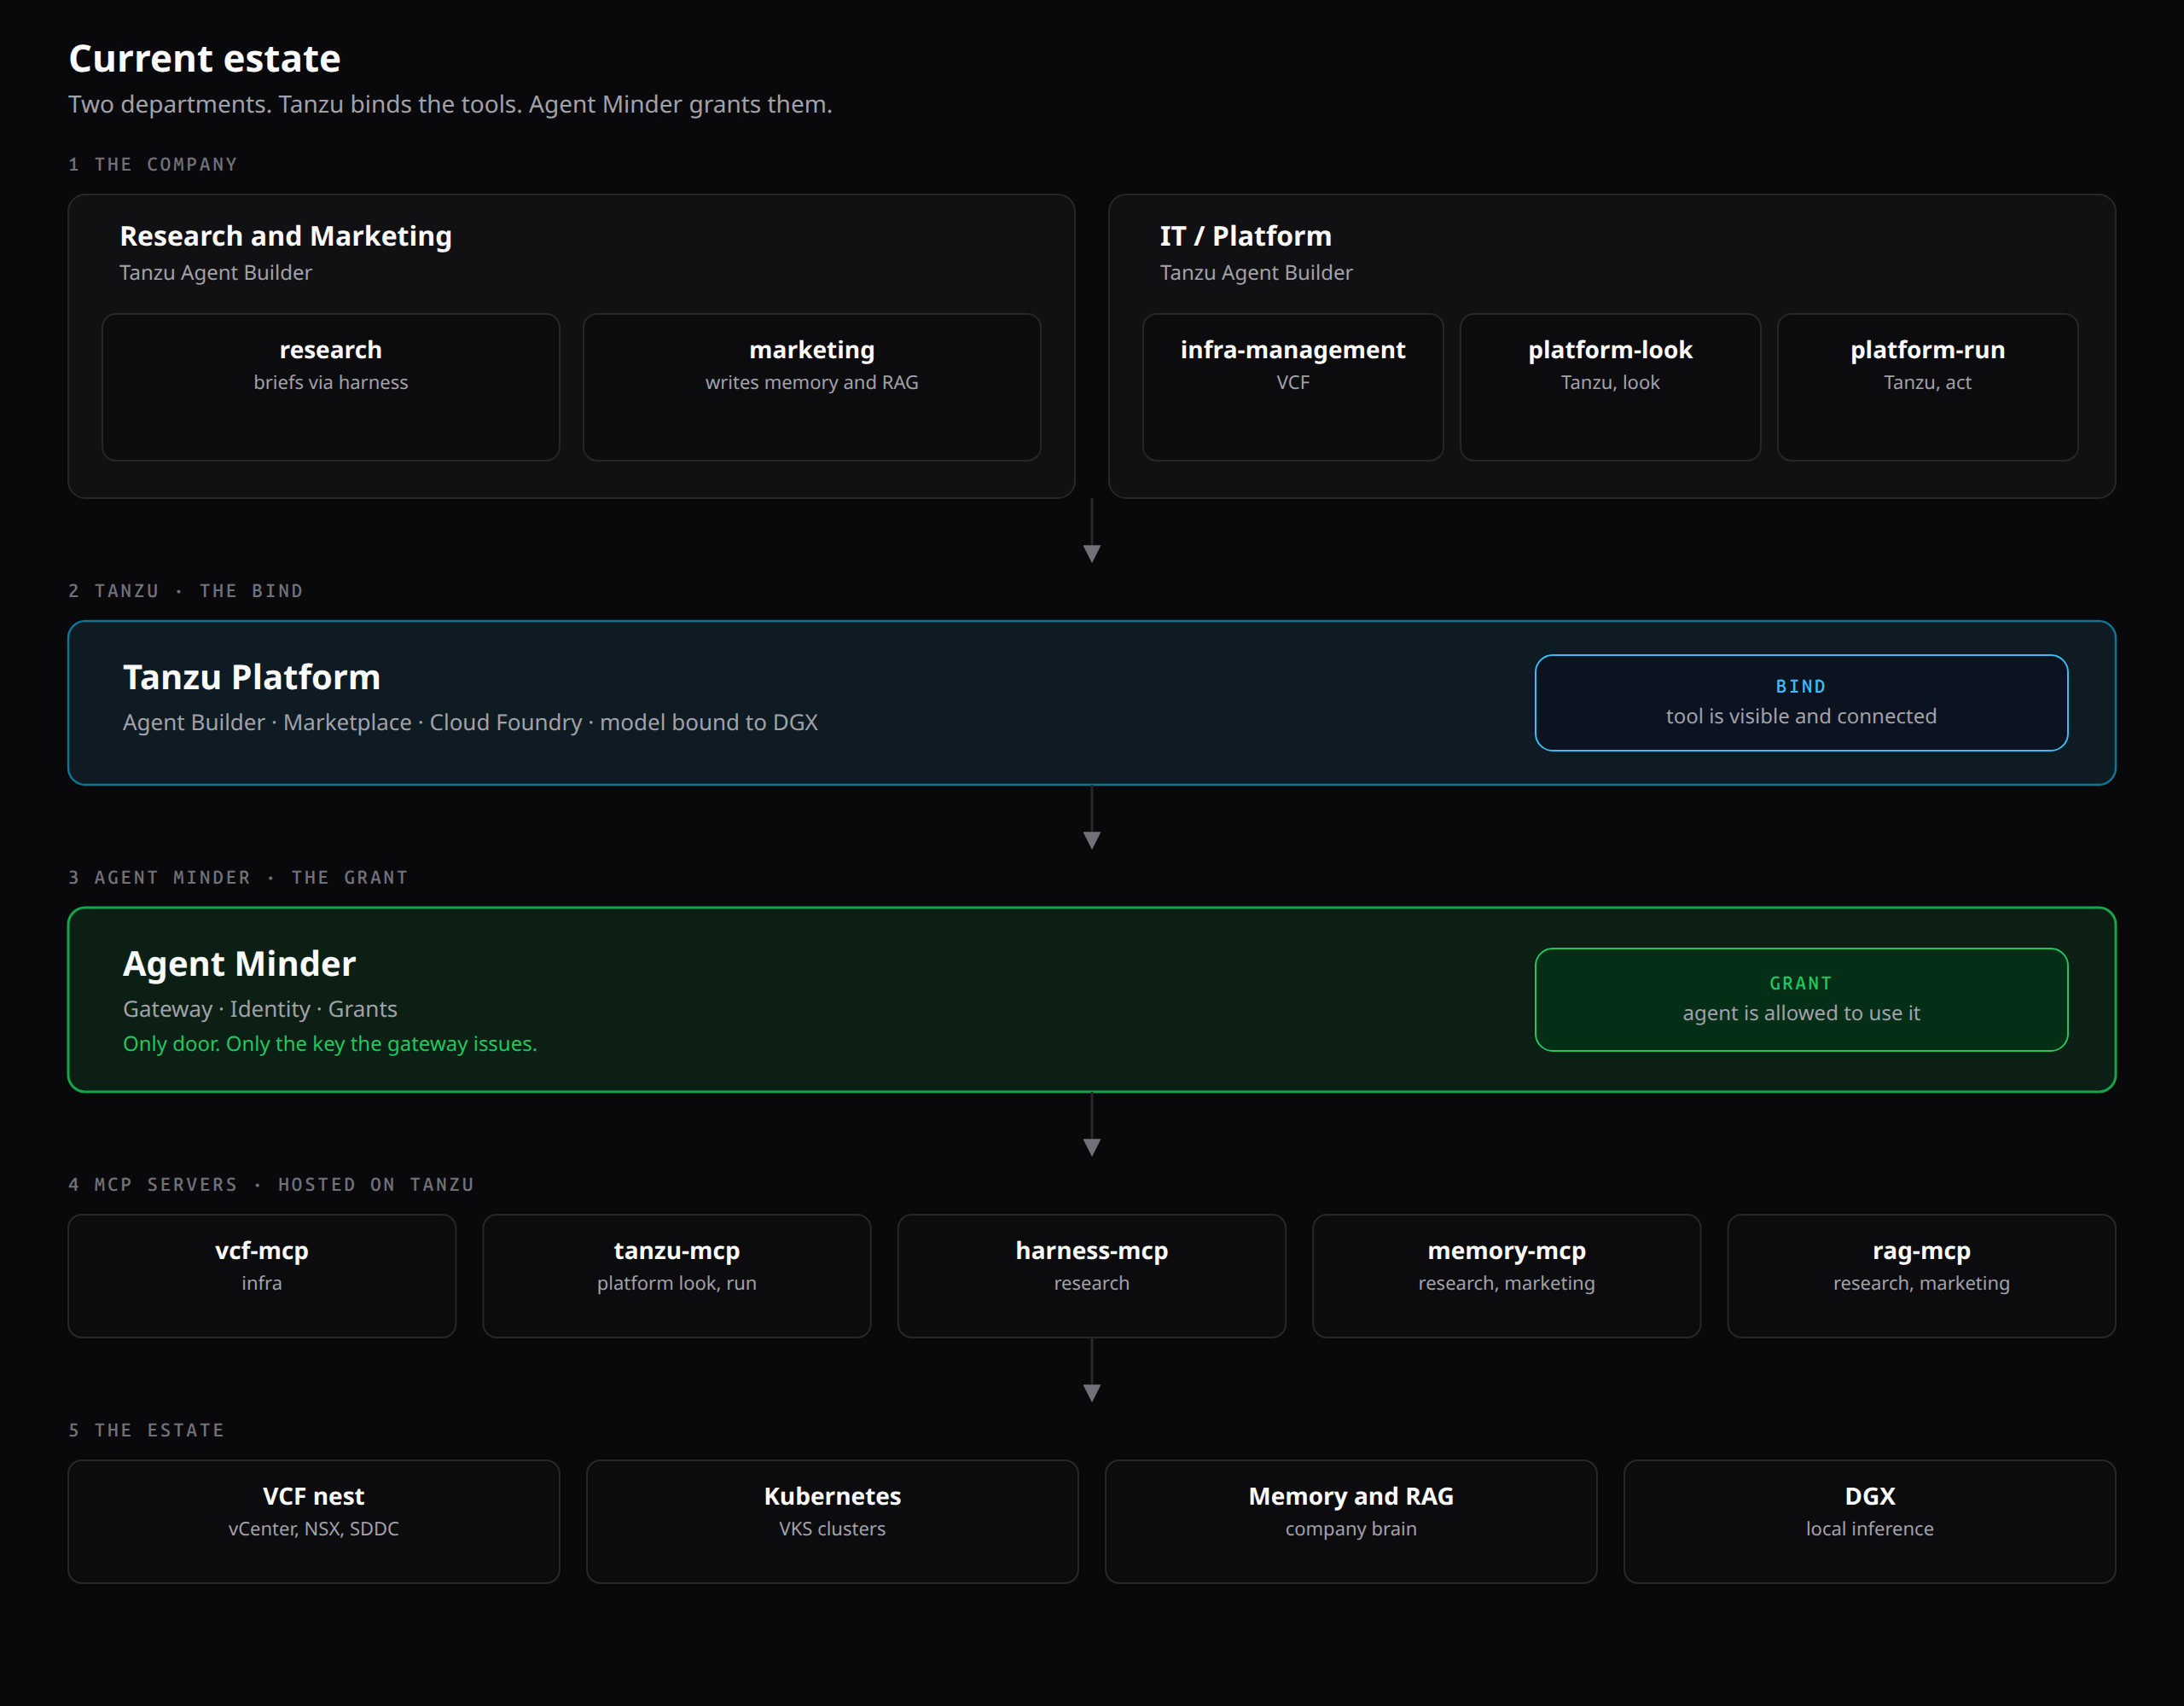The width and height of the screenshot is (2184, 1706).
Task: Select the Agent Minder title
Action: (239, 963)
